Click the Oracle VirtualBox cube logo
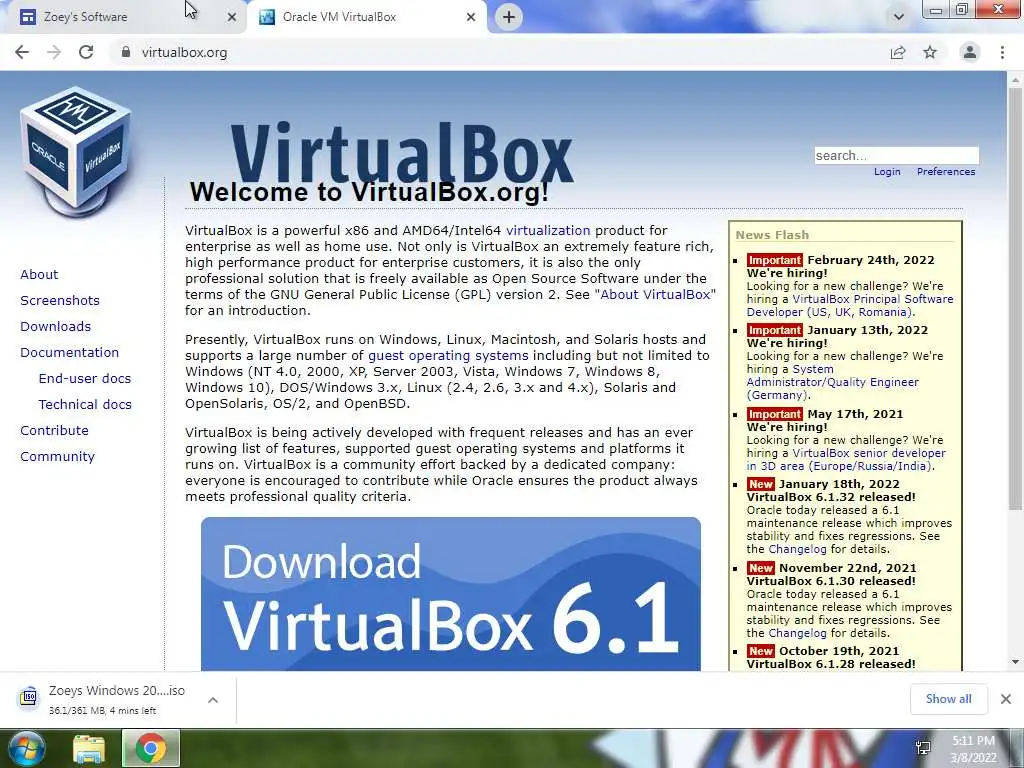1024x768 pixels. [76, 152]
